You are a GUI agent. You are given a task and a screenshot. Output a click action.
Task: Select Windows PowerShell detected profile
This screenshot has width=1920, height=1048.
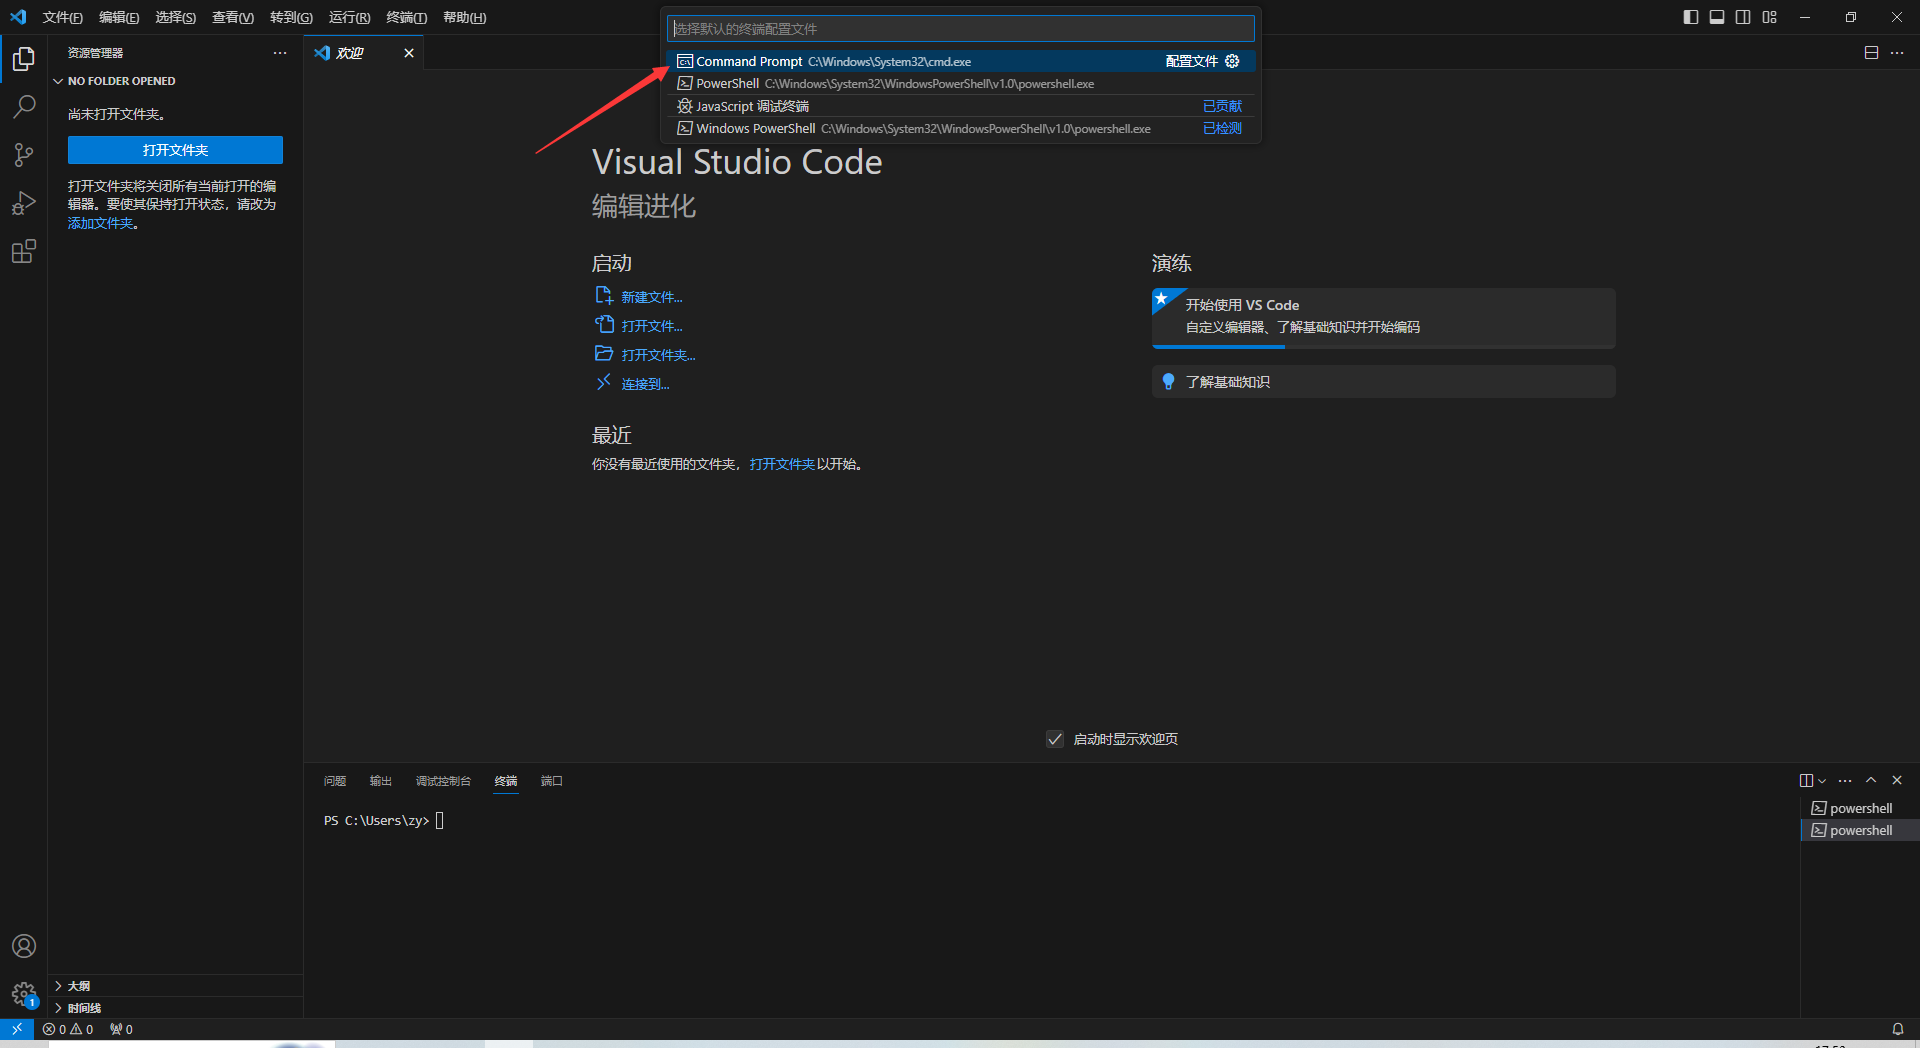coord(961,128)
